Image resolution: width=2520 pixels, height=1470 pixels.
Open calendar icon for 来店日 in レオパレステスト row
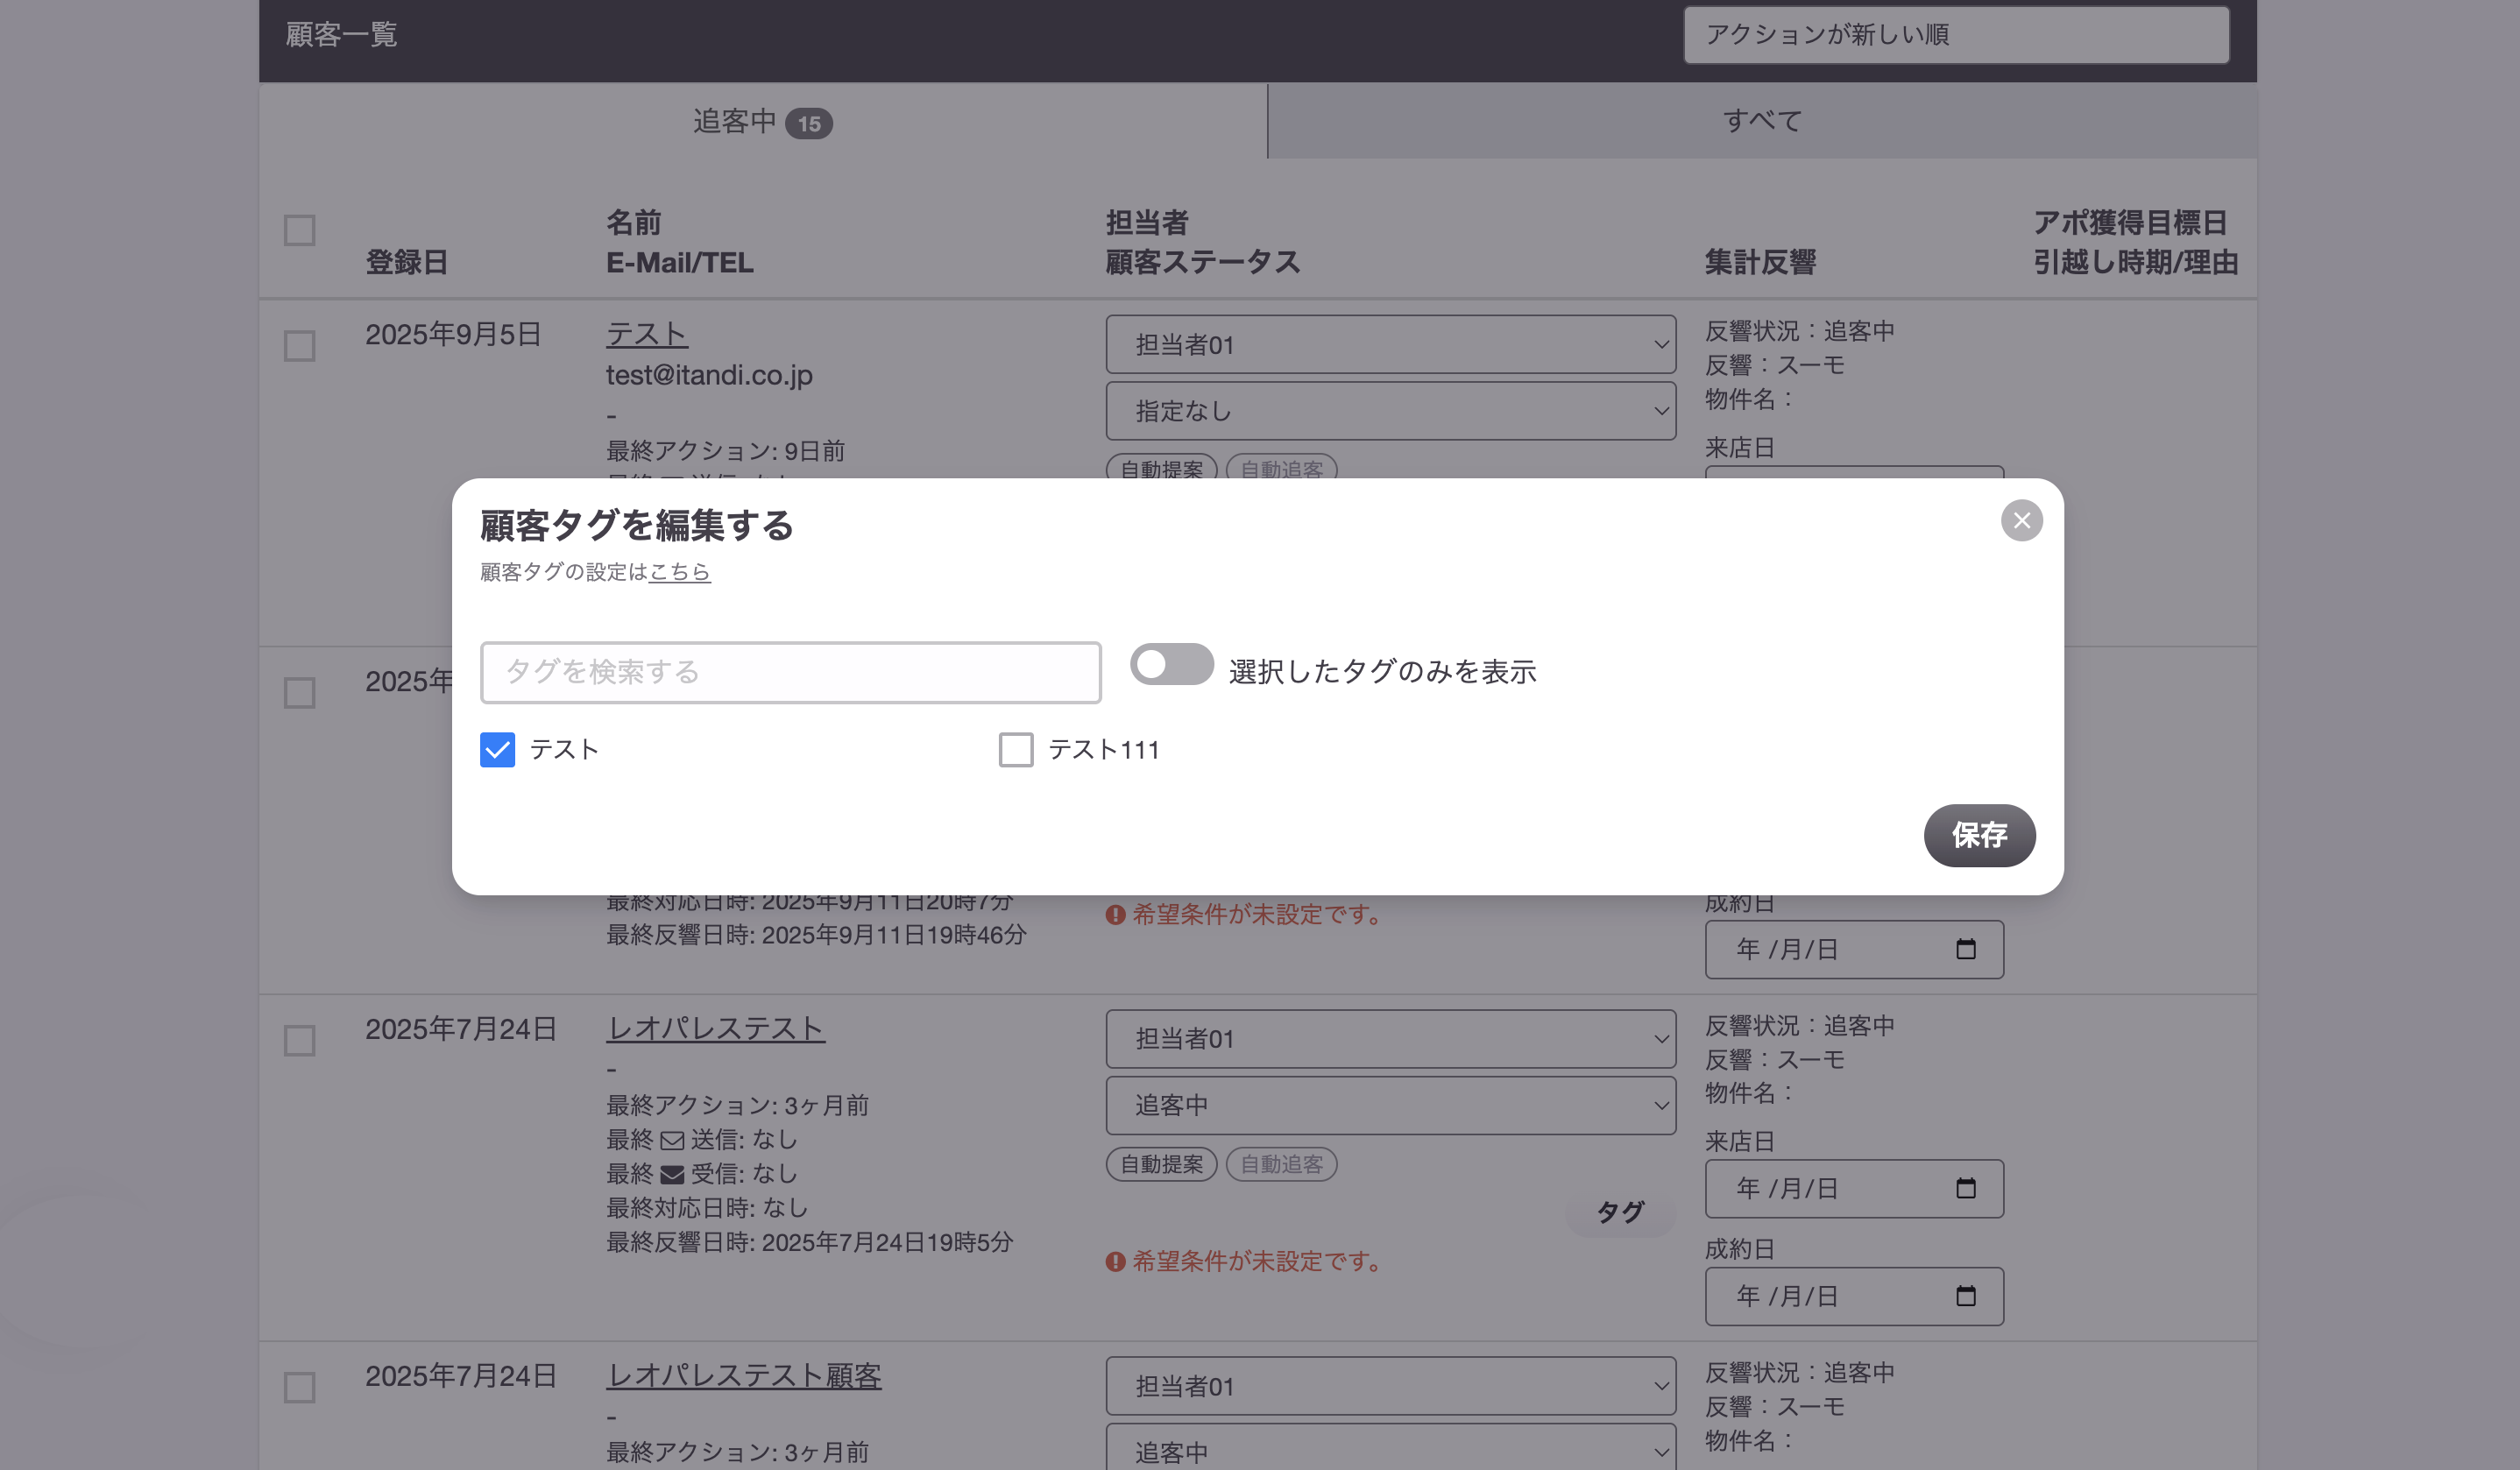pos(1965,1188)
